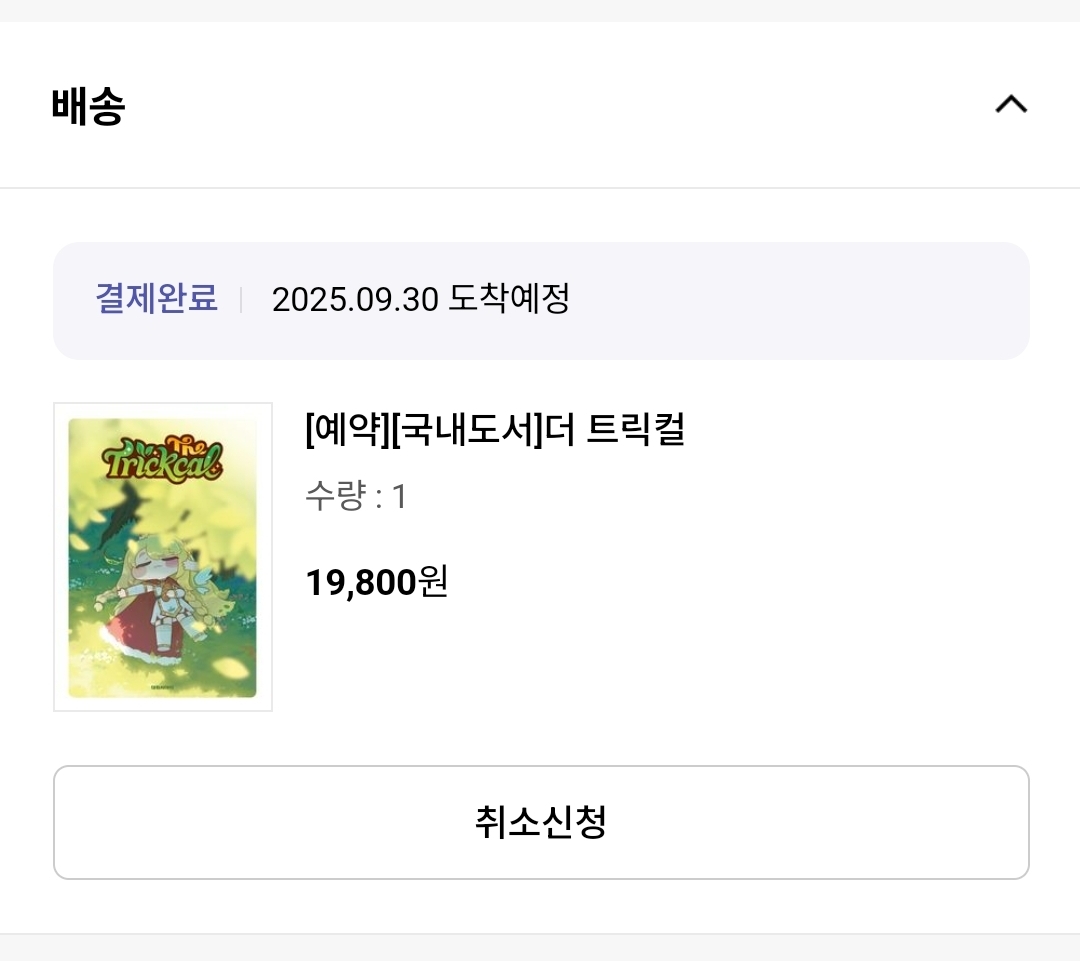Tap the 도착예정 text
1080x961 pixels.
click(x=509, y=298)
